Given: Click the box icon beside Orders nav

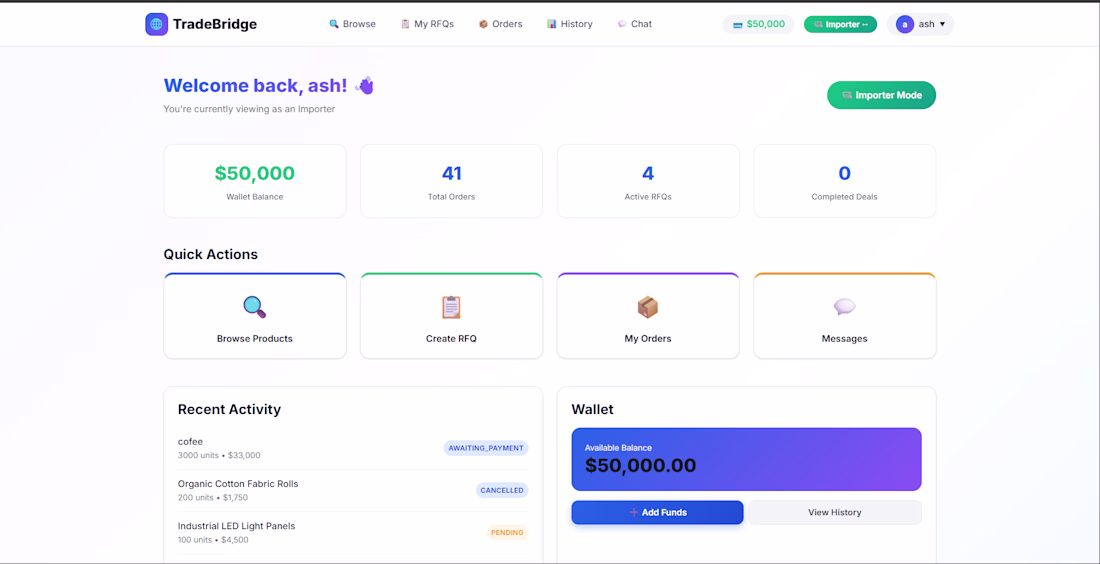Looking at the screenshot, I should click(x=483, y=24).
